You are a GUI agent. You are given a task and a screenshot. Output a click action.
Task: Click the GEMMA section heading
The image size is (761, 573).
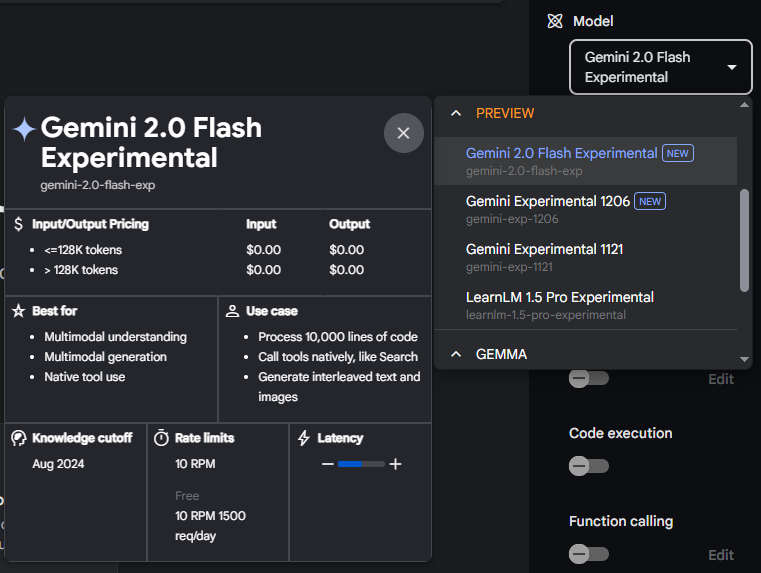pyautogui.click(x=501, y=354)
